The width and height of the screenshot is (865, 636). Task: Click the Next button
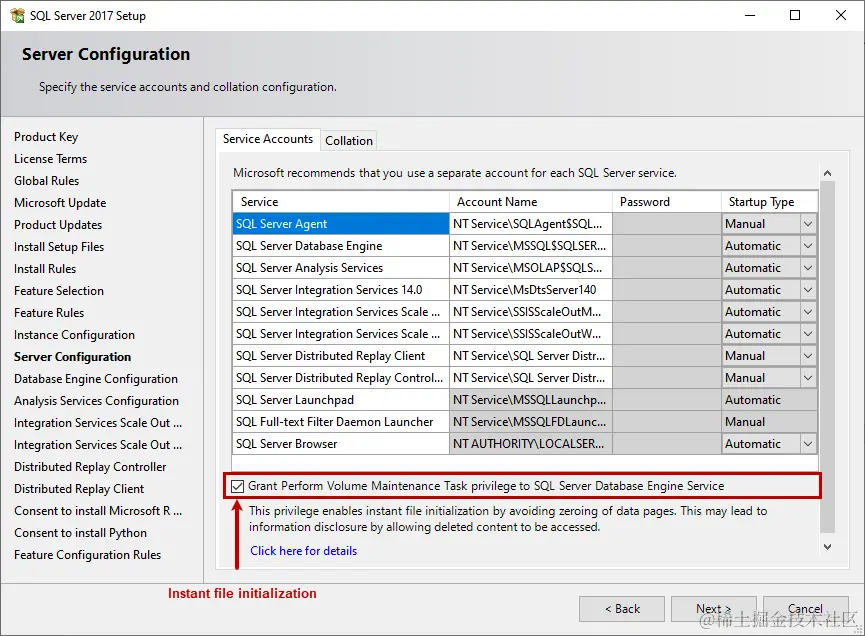click(713, 609)
